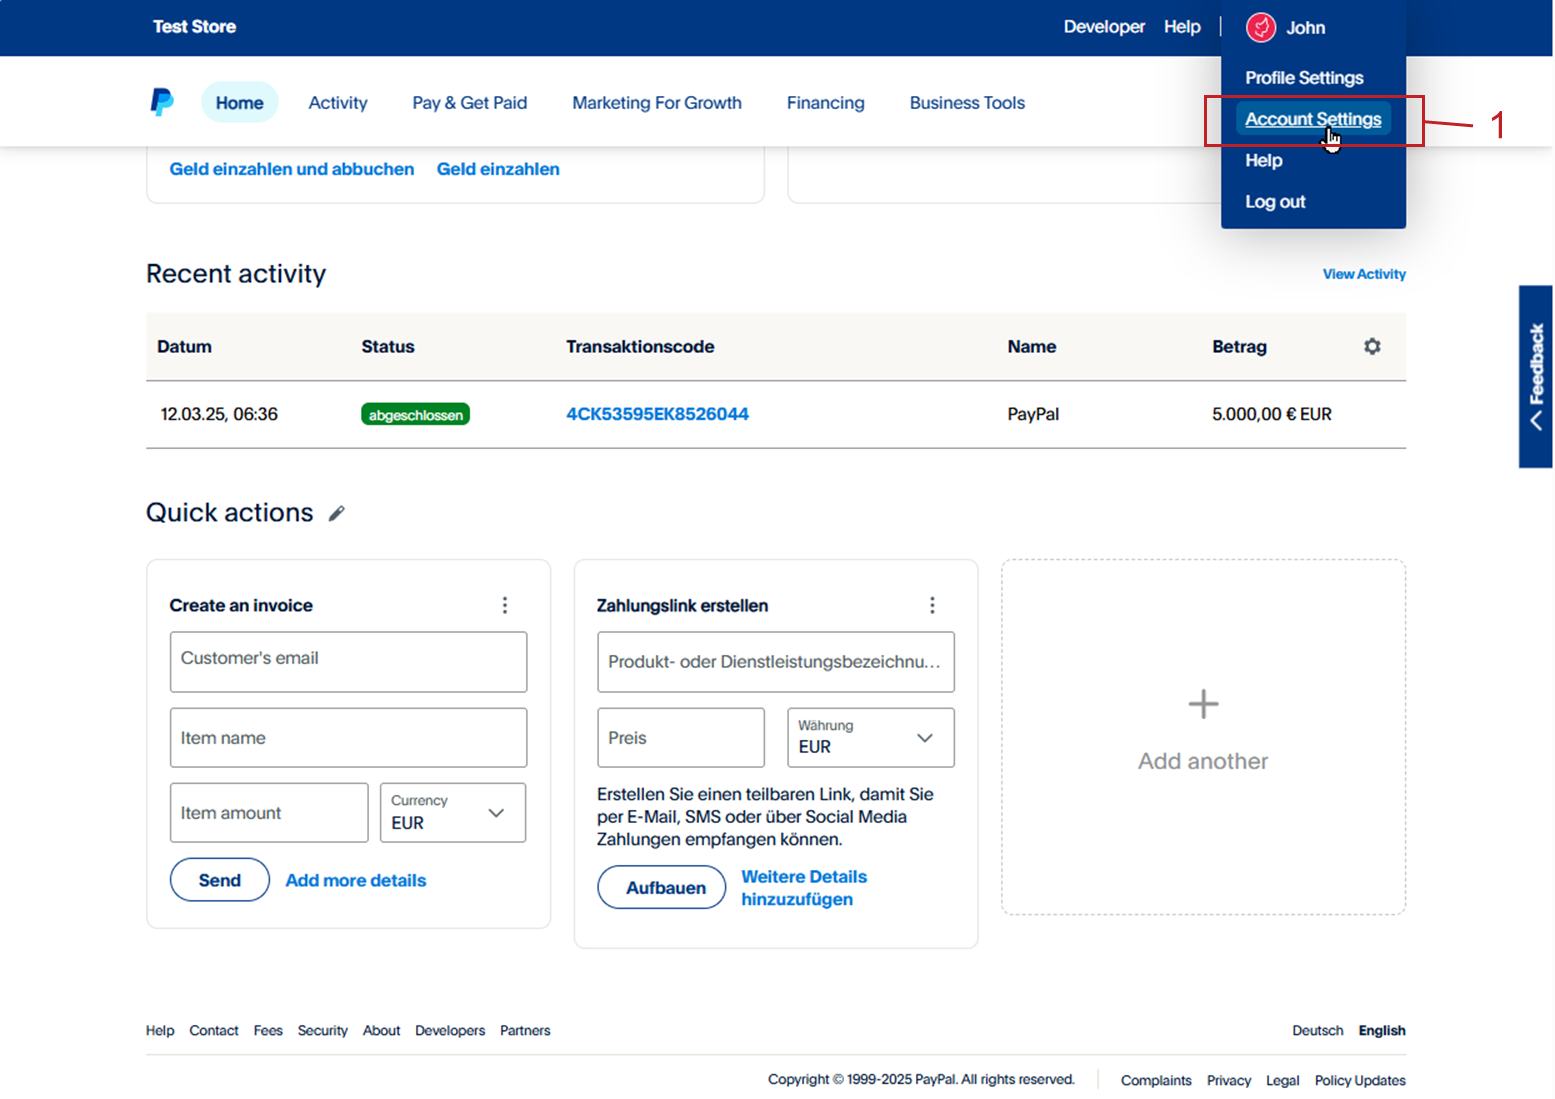Click the plus icon to add another
Viewport: 1555px width, 1099px height.
(1203, 704)
